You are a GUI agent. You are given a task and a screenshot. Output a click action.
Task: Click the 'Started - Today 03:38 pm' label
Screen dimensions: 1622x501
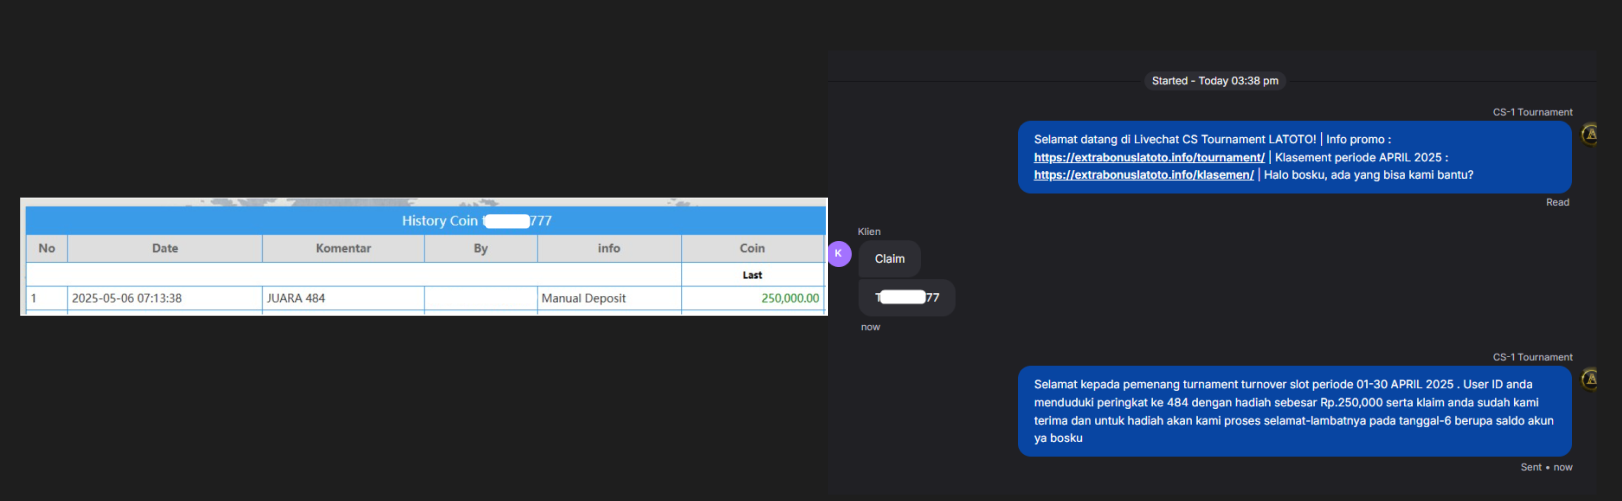tap(1215, 81)
